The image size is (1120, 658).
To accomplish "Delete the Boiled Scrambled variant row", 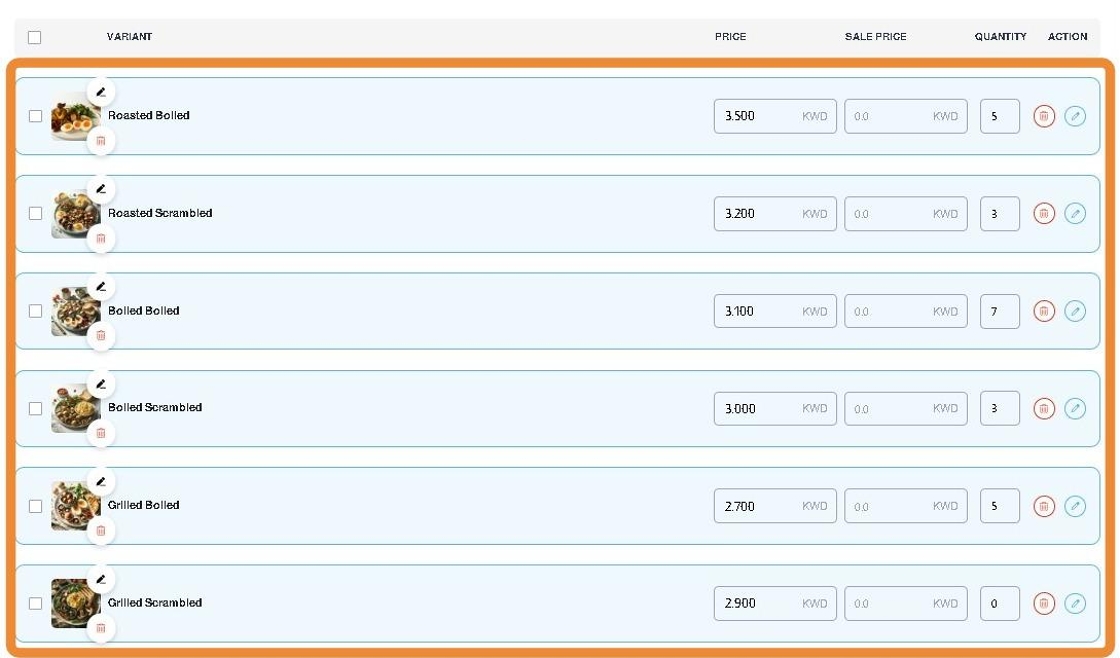I will click(1044, 409).
